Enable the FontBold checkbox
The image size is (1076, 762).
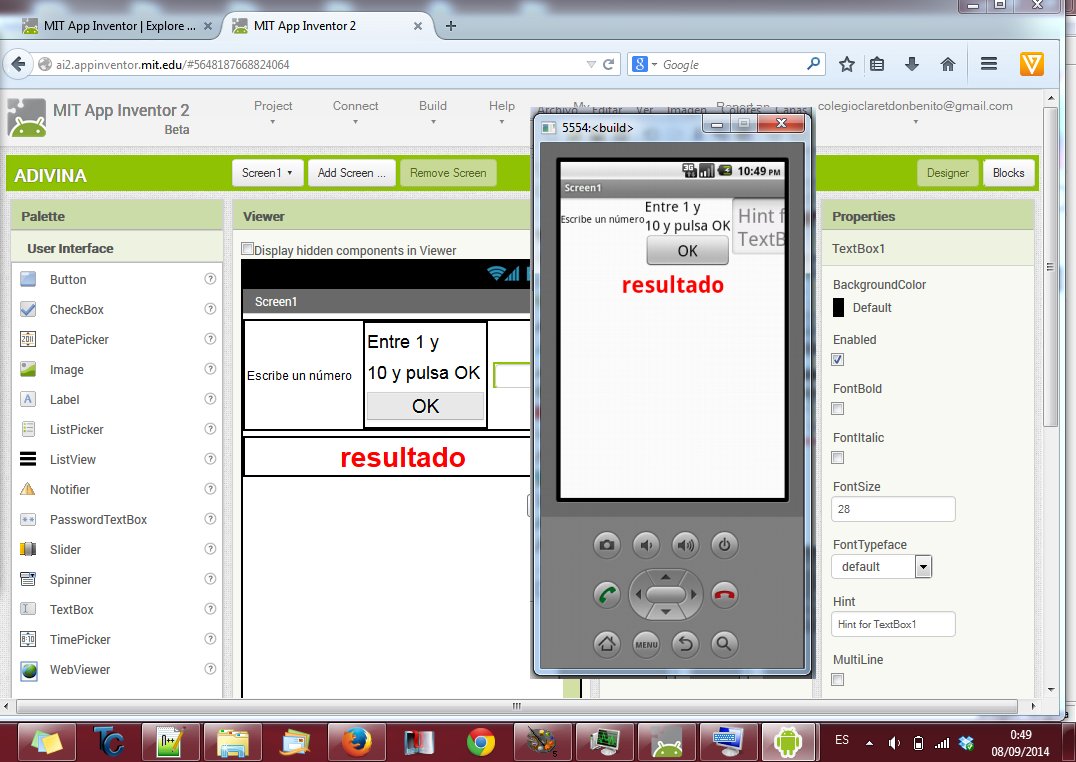coord(838,408)
